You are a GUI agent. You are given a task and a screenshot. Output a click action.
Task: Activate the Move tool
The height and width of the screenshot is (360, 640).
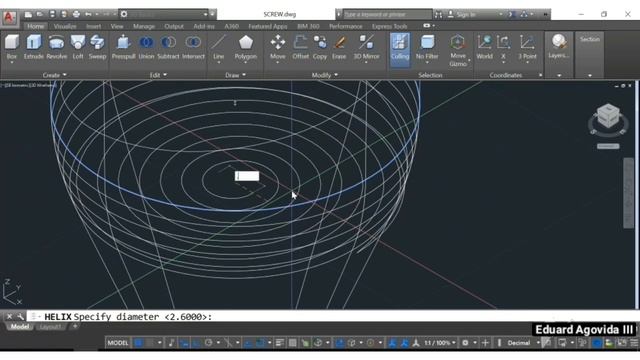pos(278,47)
